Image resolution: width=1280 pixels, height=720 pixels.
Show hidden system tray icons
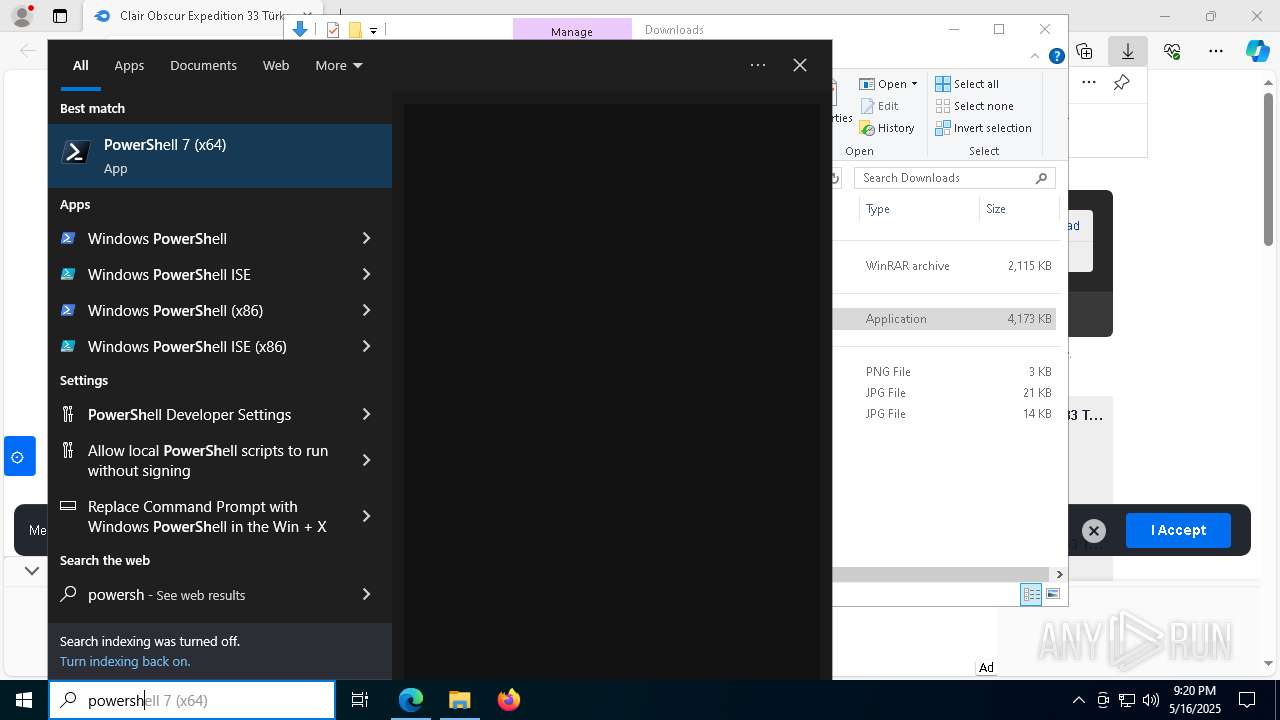tap(1078, 700)
